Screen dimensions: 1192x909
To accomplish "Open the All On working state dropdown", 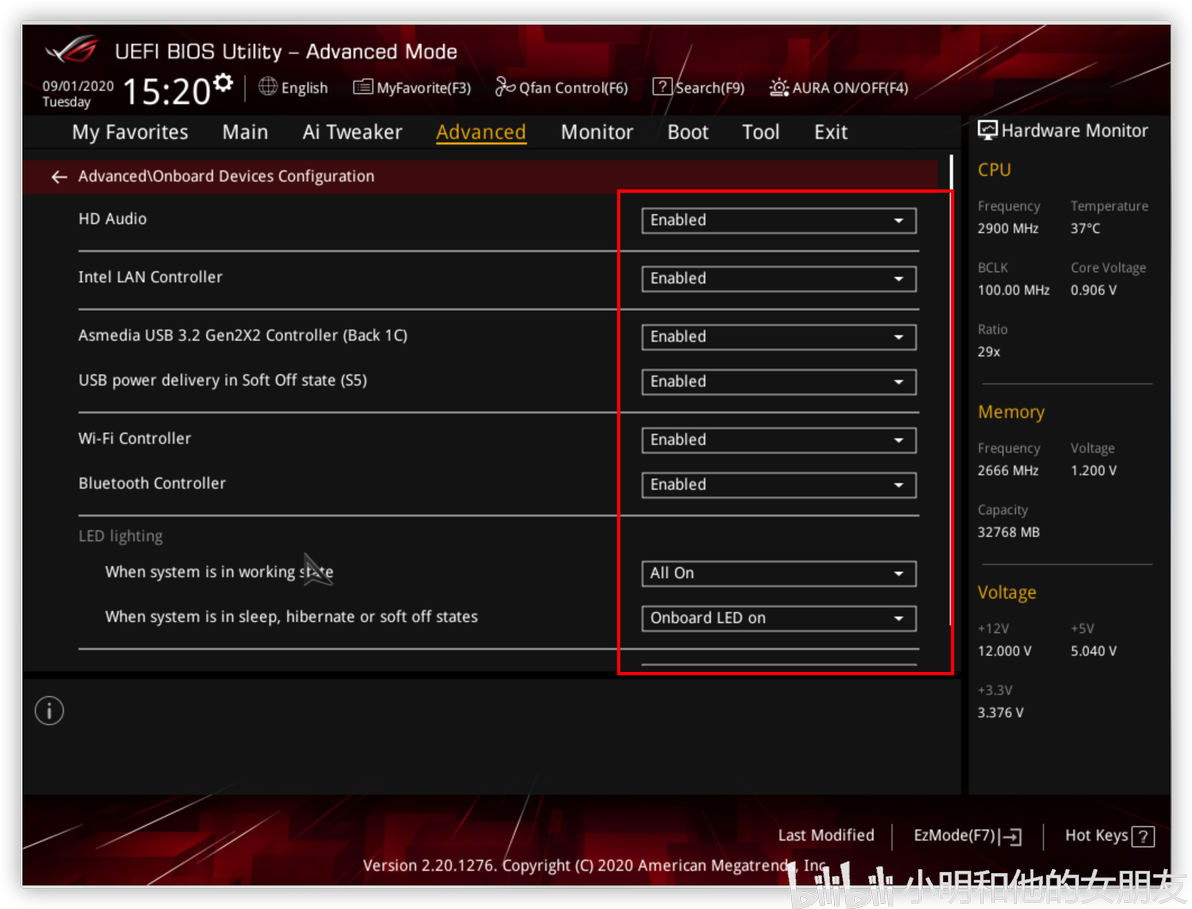I will click(778, 574).
